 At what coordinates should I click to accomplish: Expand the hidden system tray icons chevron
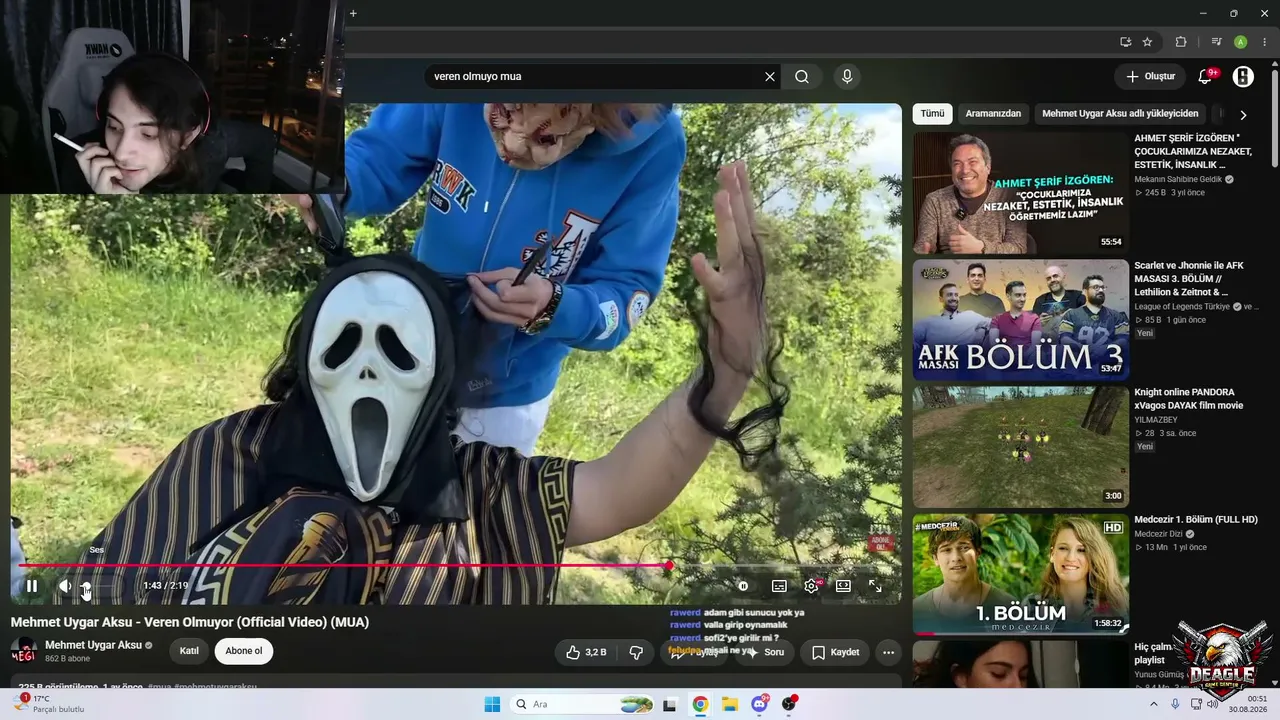click(x=1154, y=704)
